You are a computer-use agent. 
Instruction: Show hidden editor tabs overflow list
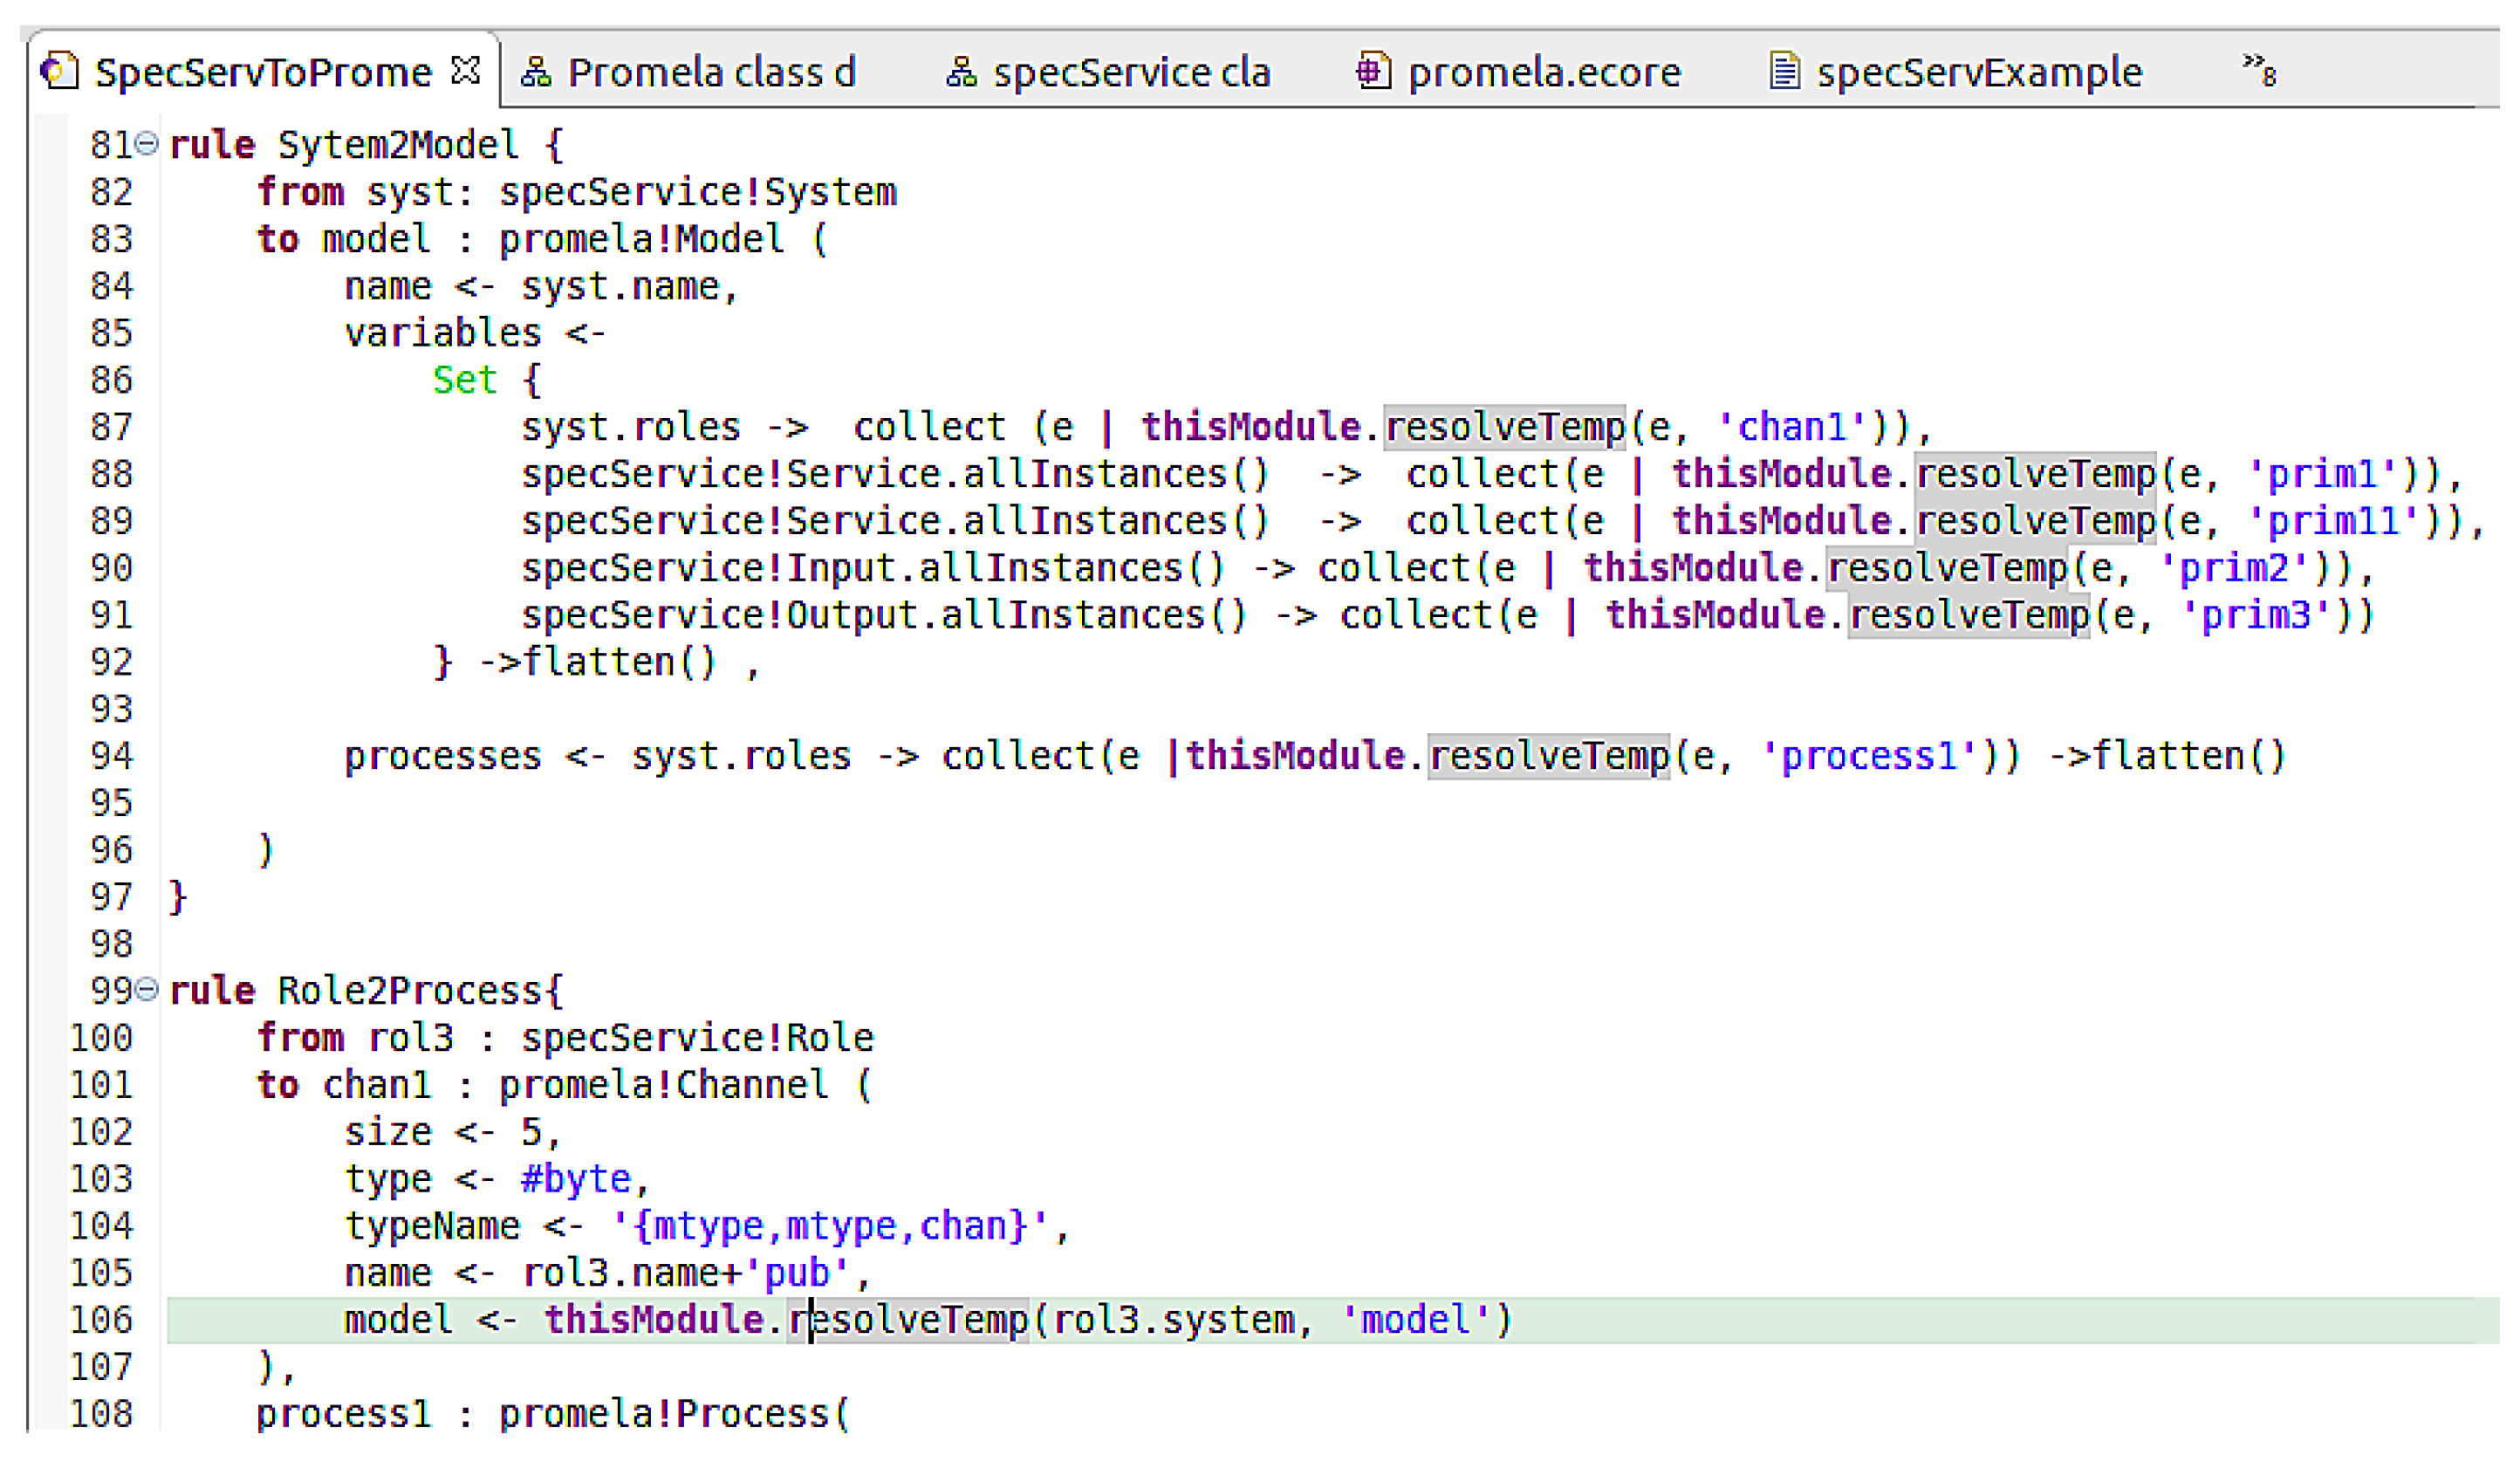pos(2258,70)
